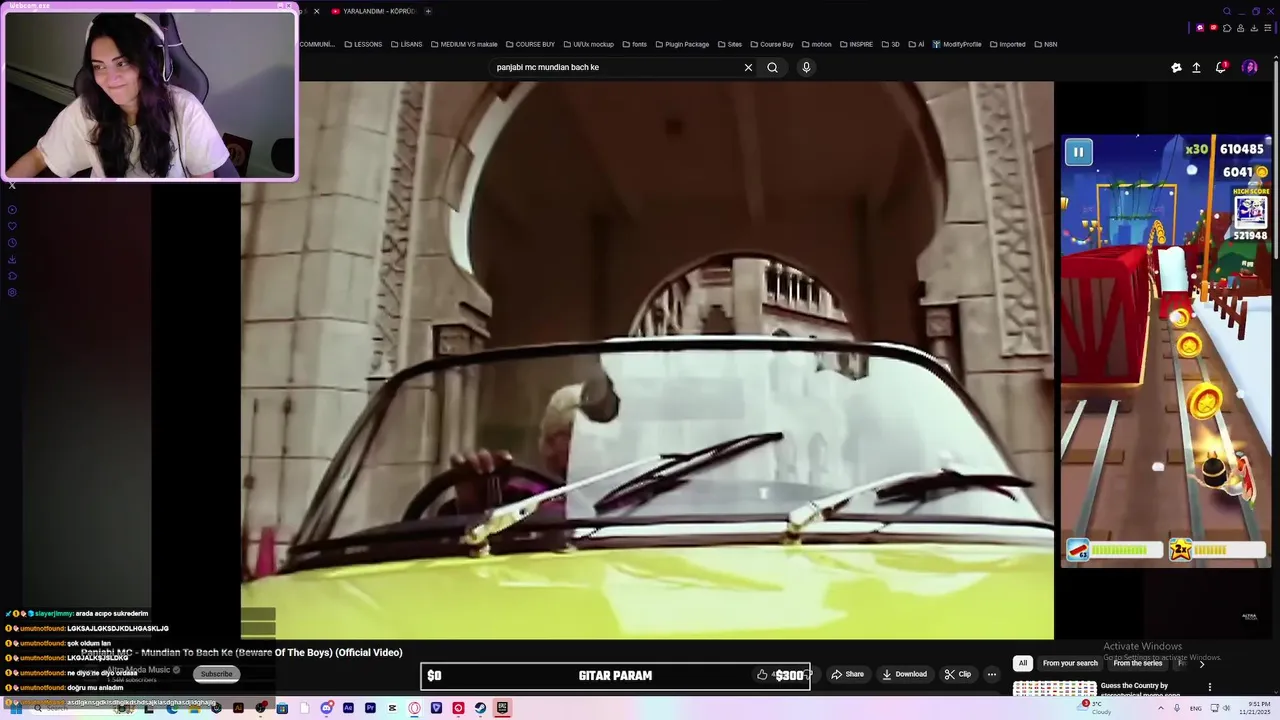Pause the Subway Surfers game
1280x720 pixels.
[1078, 152]
